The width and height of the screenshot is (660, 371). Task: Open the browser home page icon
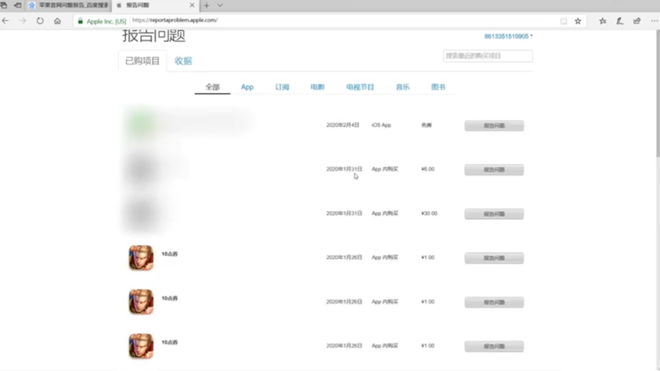(57, 21)
